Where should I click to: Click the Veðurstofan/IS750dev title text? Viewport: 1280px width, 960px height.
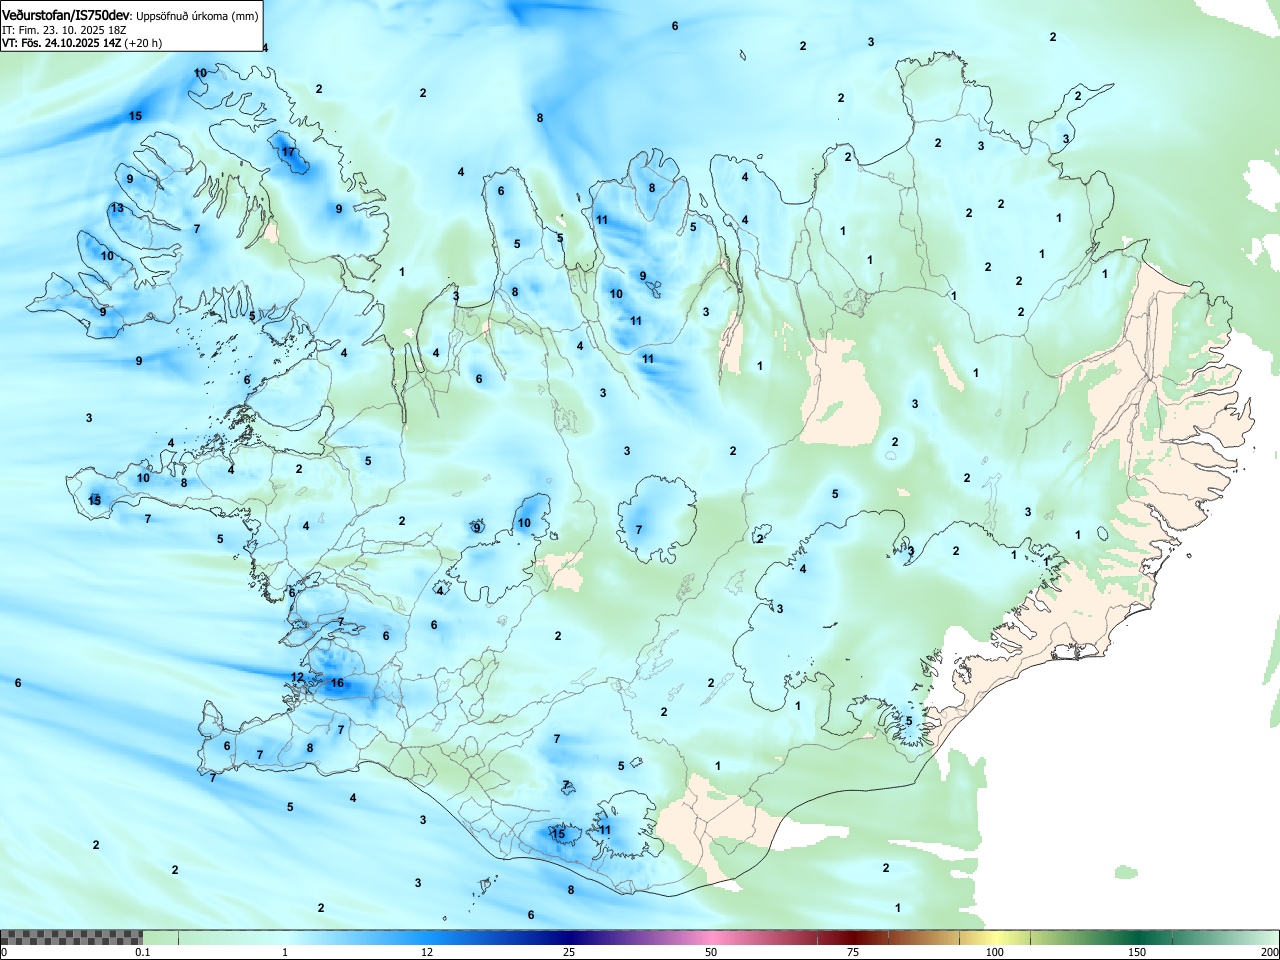pyautogui.click(x=65, y=15)
